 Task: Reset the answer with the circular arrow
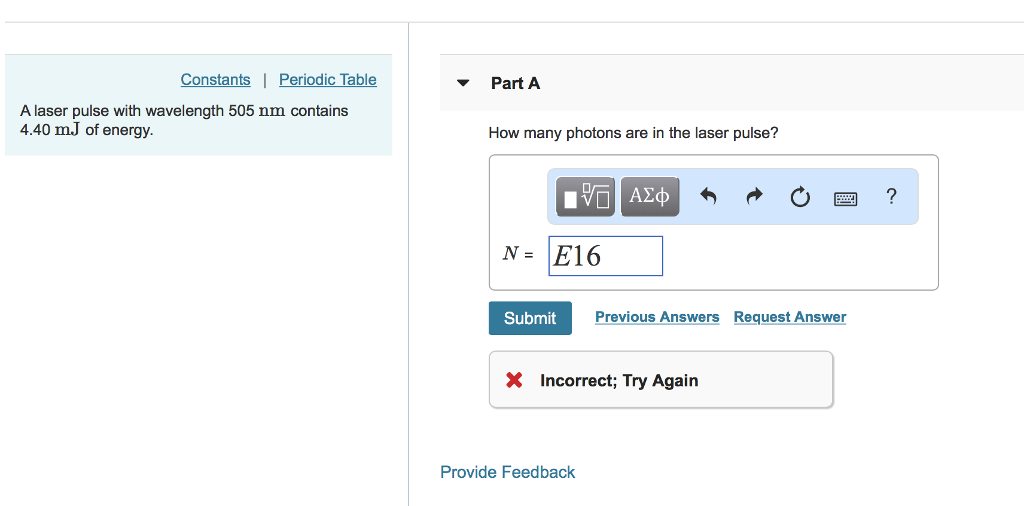point(800,197)
